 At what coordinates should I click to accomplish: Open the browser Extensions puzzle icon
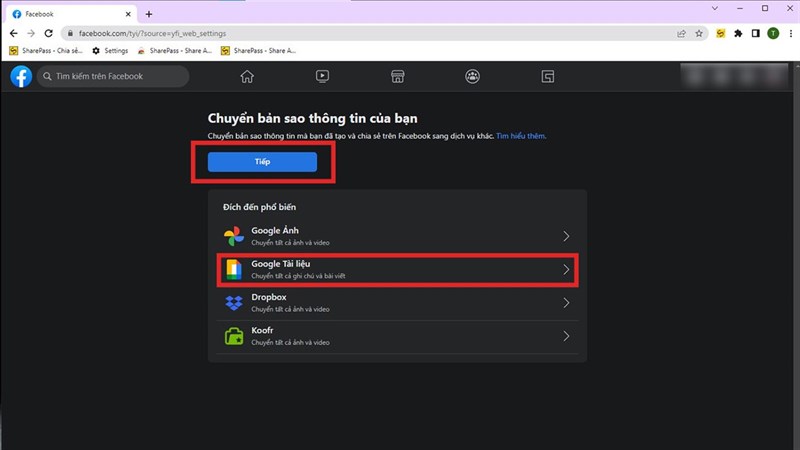tap(738, 34)
